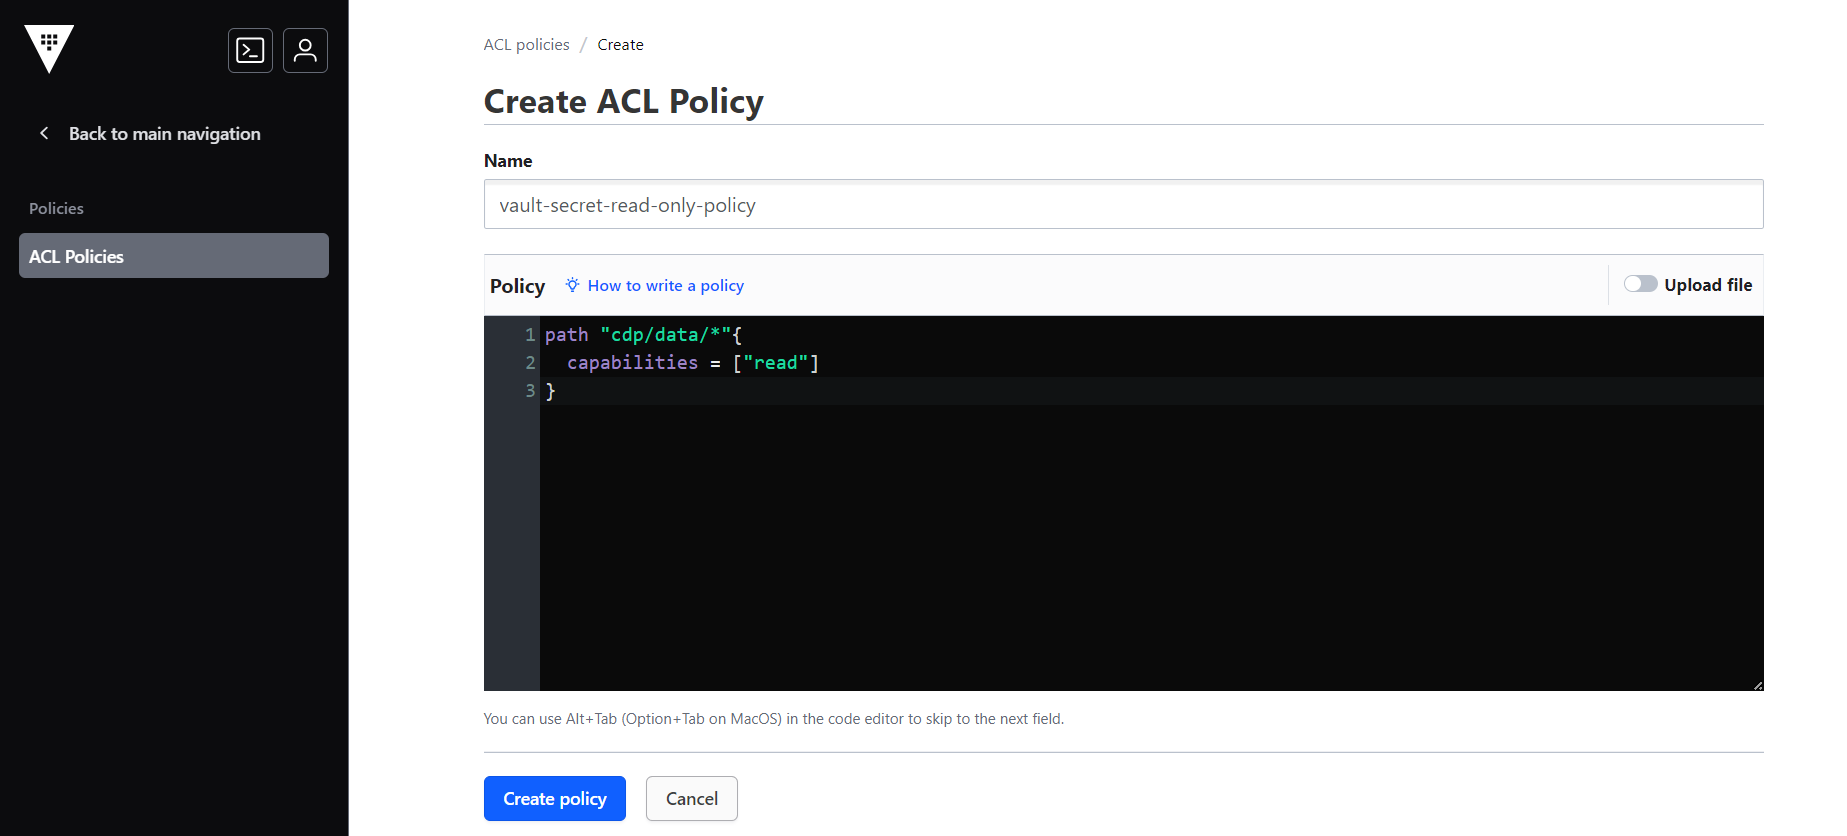The image size is (1847, 836).
Task: Click the Vault triangle logo
Action: 49,48
